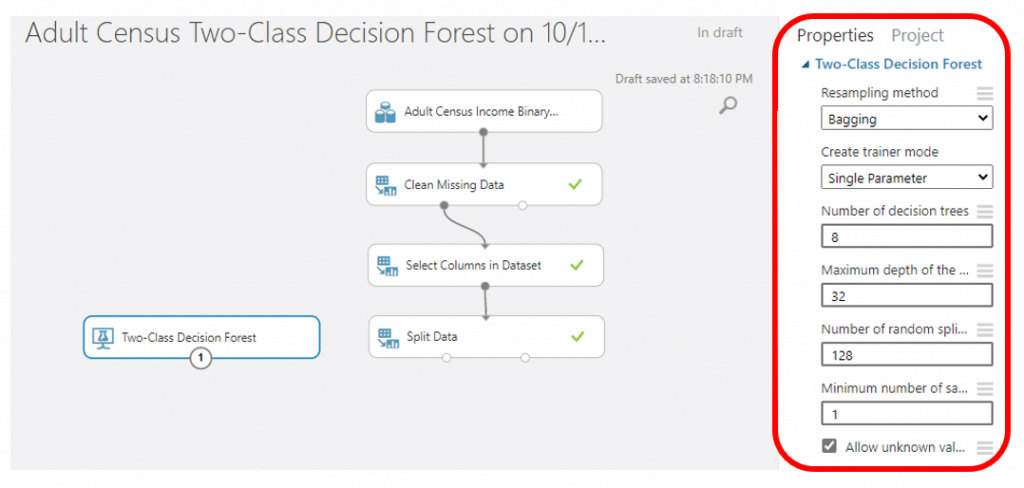This screenshot has height=488, width=1024.
Task: Click the output port numbered 1
Action: [x=200, y=358]
